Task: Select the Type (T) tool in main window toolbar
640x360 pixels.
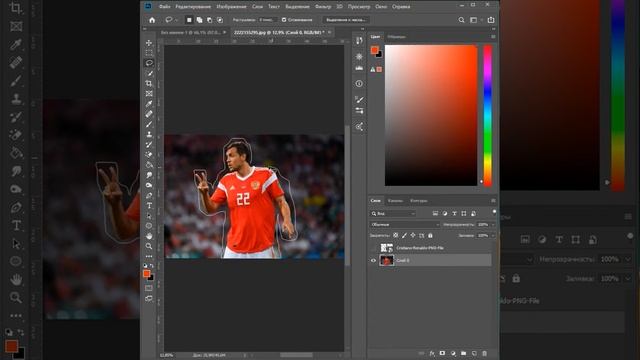Action: point(149,206)
